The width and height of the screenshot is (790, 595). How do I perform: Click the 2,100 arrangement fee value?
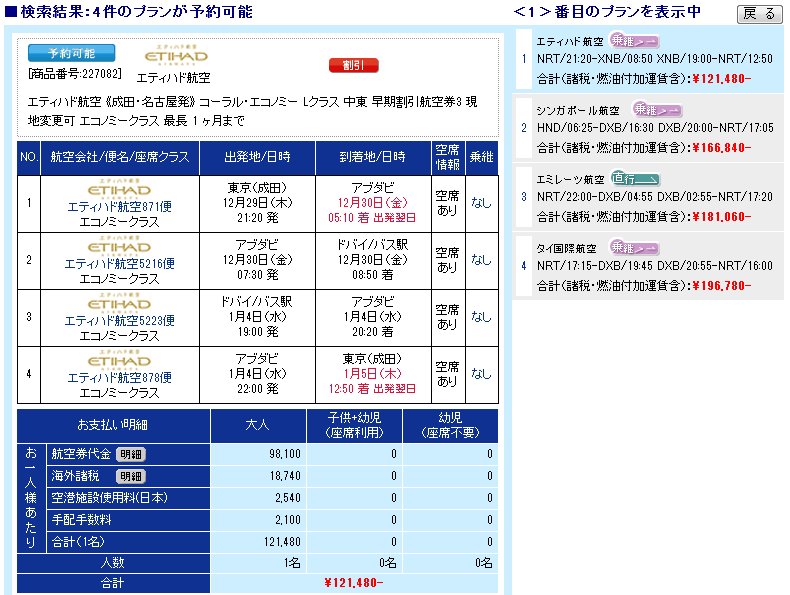point(288,519)
